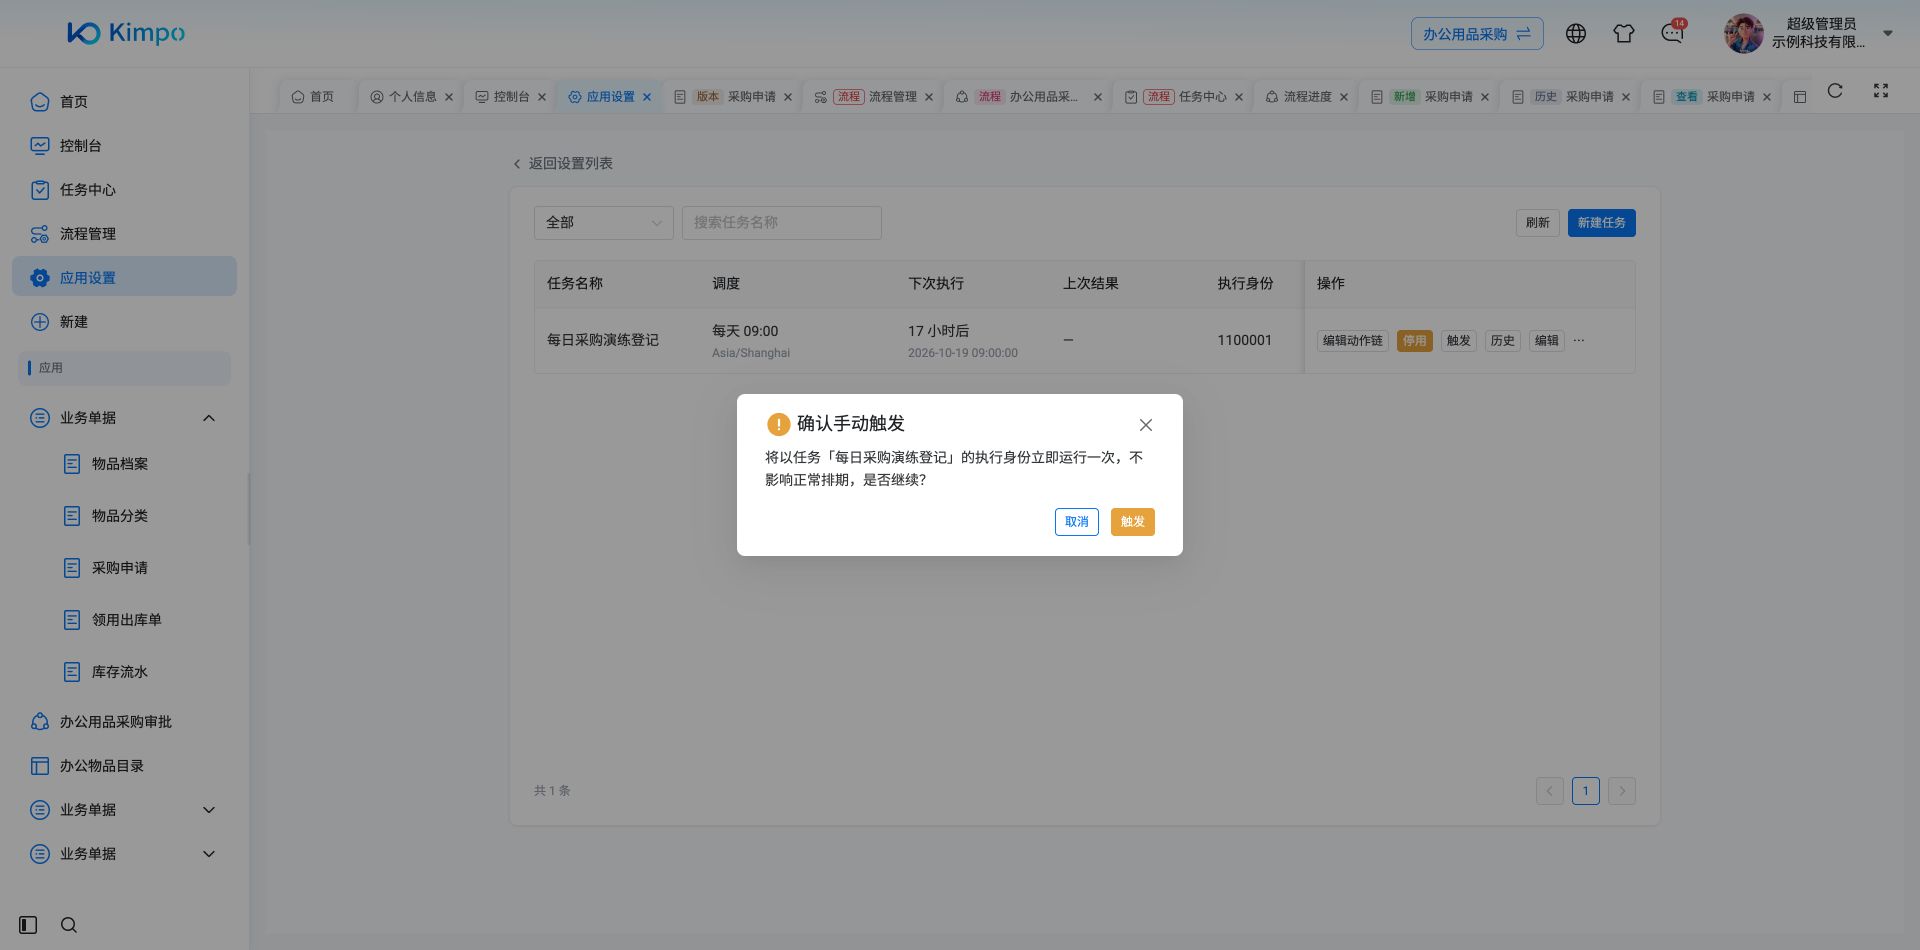Go to the next page arrow
1920x950 pixels.
pyautogui.click(x=1622, y=791)
